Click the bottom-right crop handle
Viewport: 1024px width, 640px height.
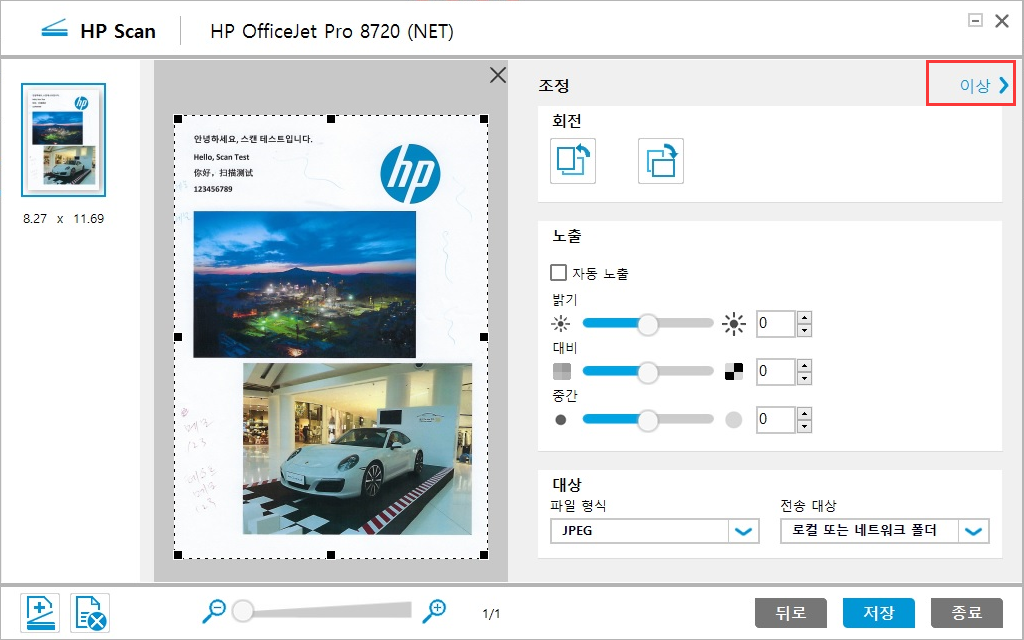point(484,555)
